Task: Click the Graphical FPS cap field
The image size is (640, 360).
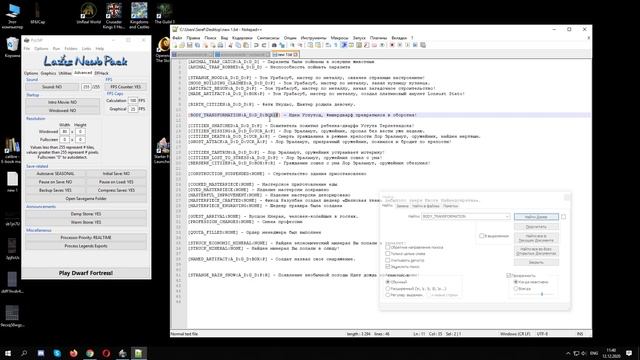Action: [x=133, y=109]
